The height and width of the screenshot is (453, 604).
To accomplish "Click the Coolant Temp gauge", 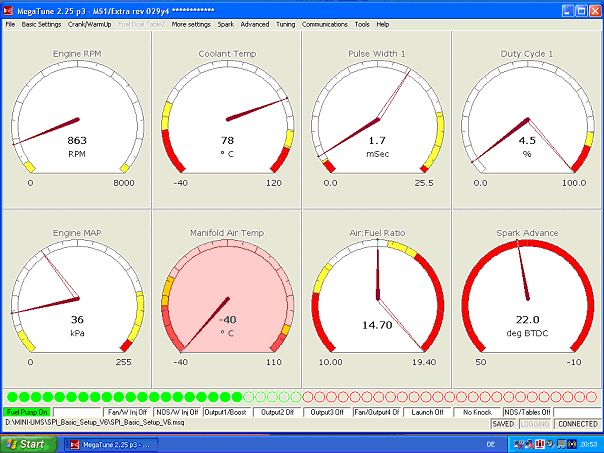I will (x=226, y=118).
